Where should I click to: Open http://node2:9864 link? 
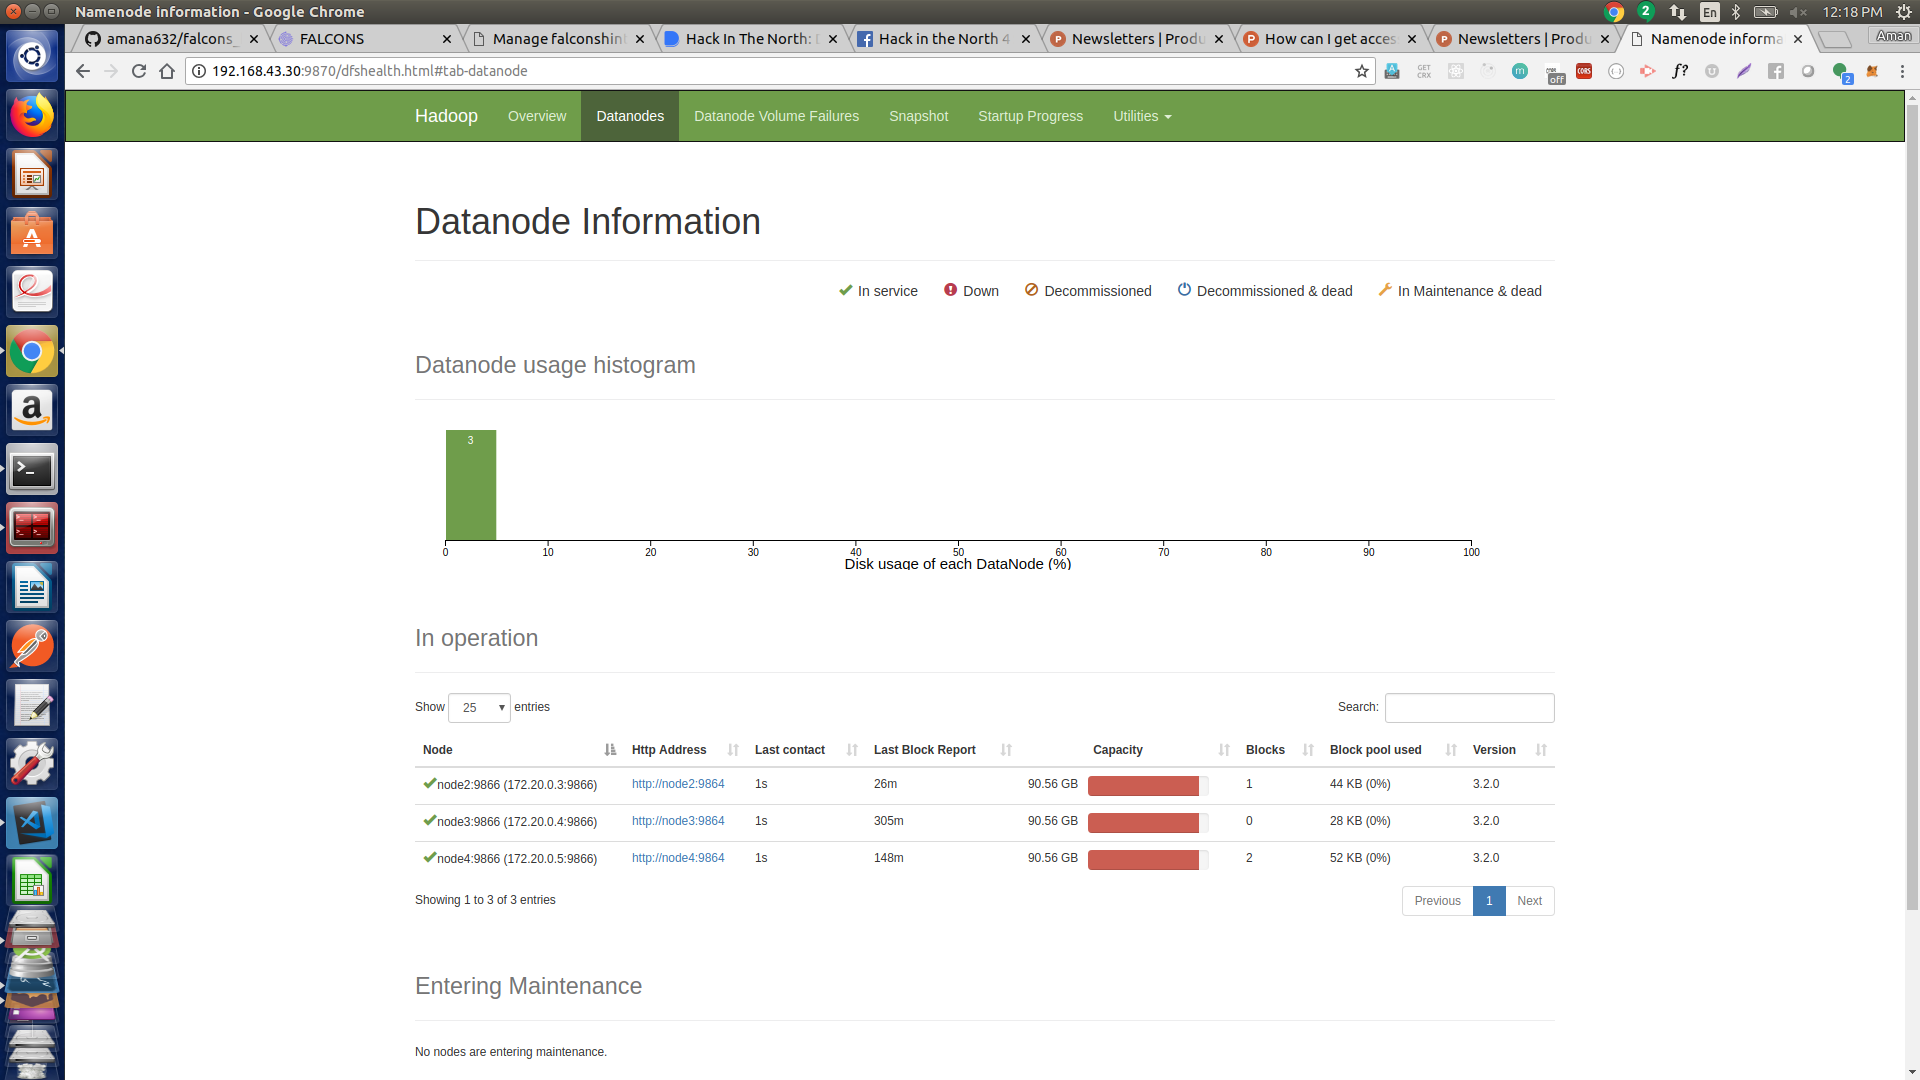coord(678,784)
